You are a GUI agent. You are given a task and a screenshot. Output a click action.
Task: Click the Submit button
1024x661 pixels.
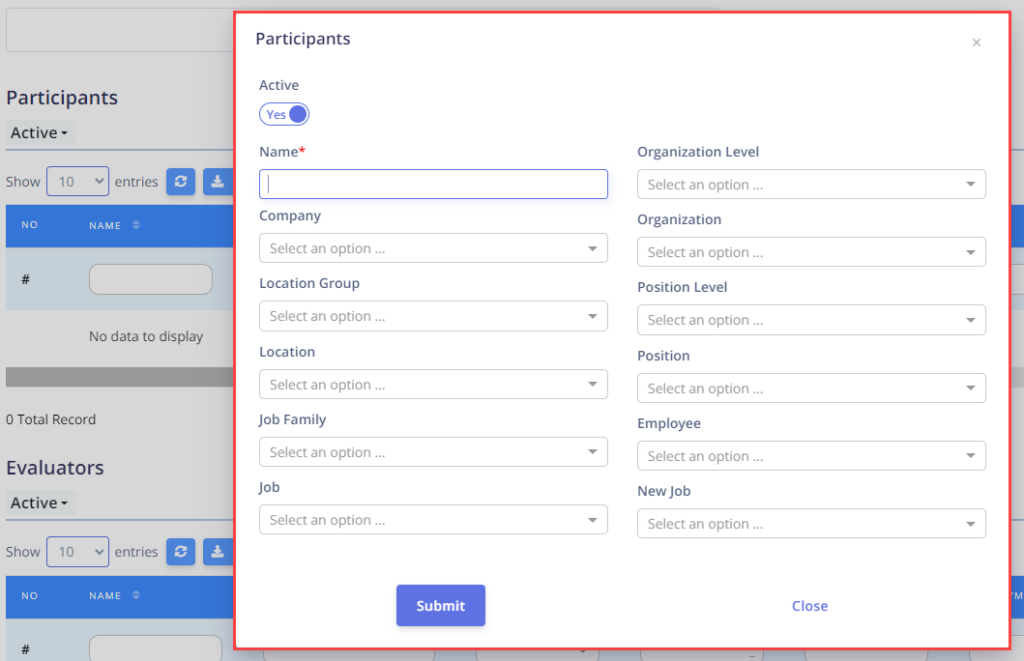[441, 605]
